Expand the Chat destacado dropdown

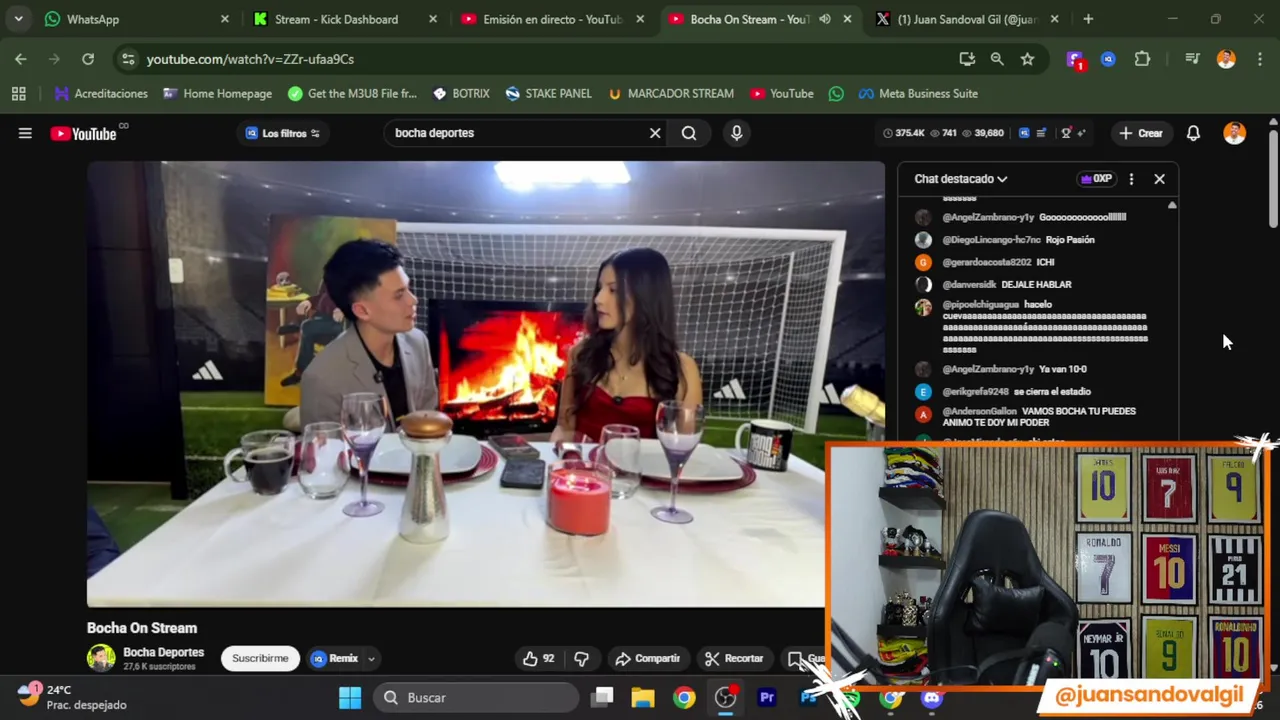960,179
